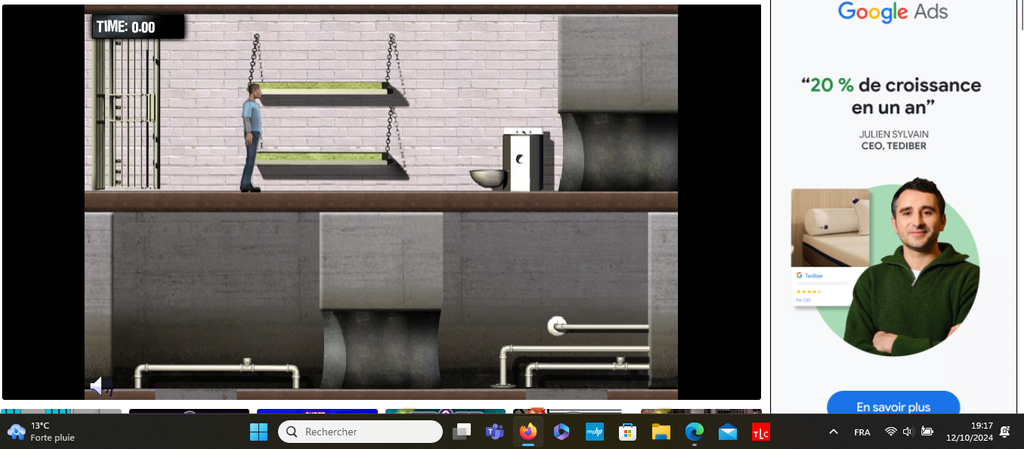Click the "En savoir plus" ad button
The image size is (1024, 449).
pos(893,407)
